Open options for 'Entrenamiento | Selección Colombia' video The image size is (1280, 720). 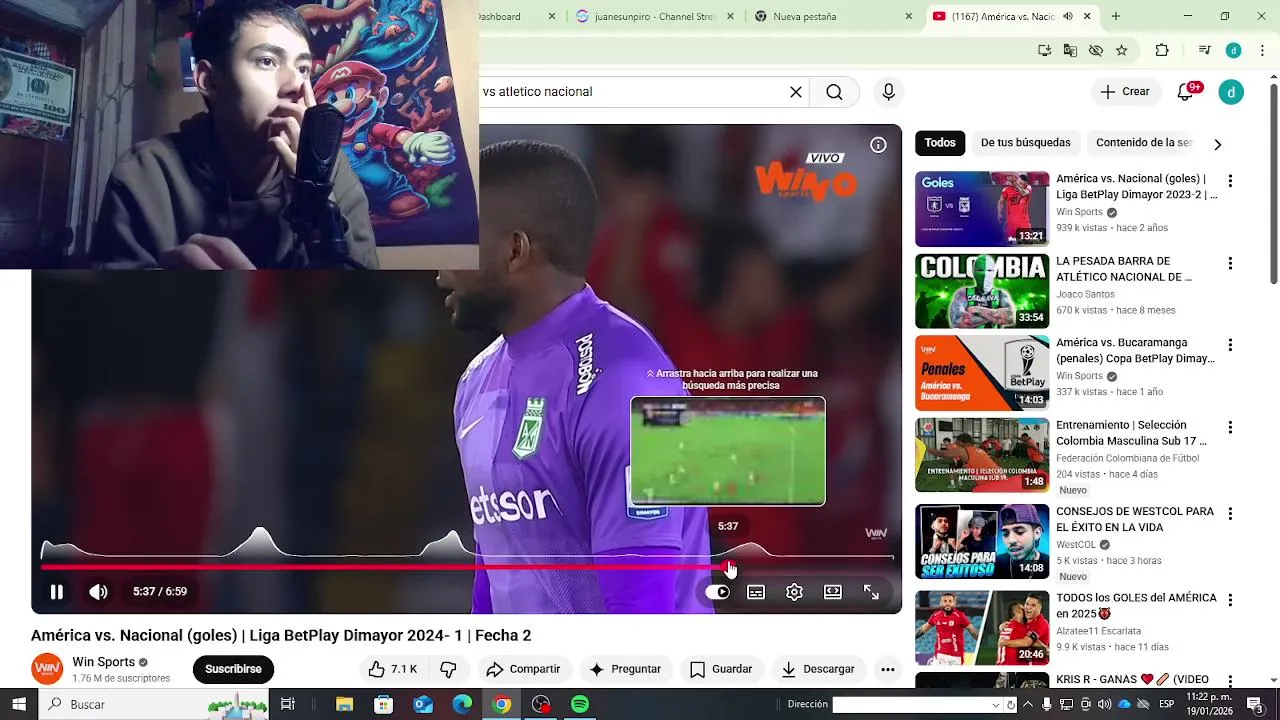1230,427
